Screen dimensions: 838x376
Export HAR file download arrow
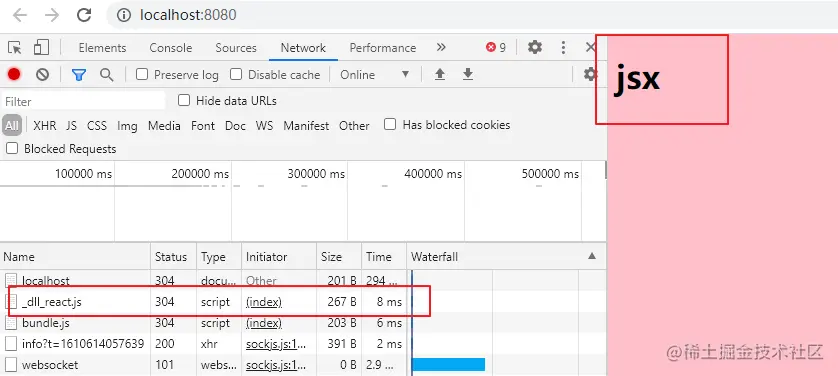468,74
